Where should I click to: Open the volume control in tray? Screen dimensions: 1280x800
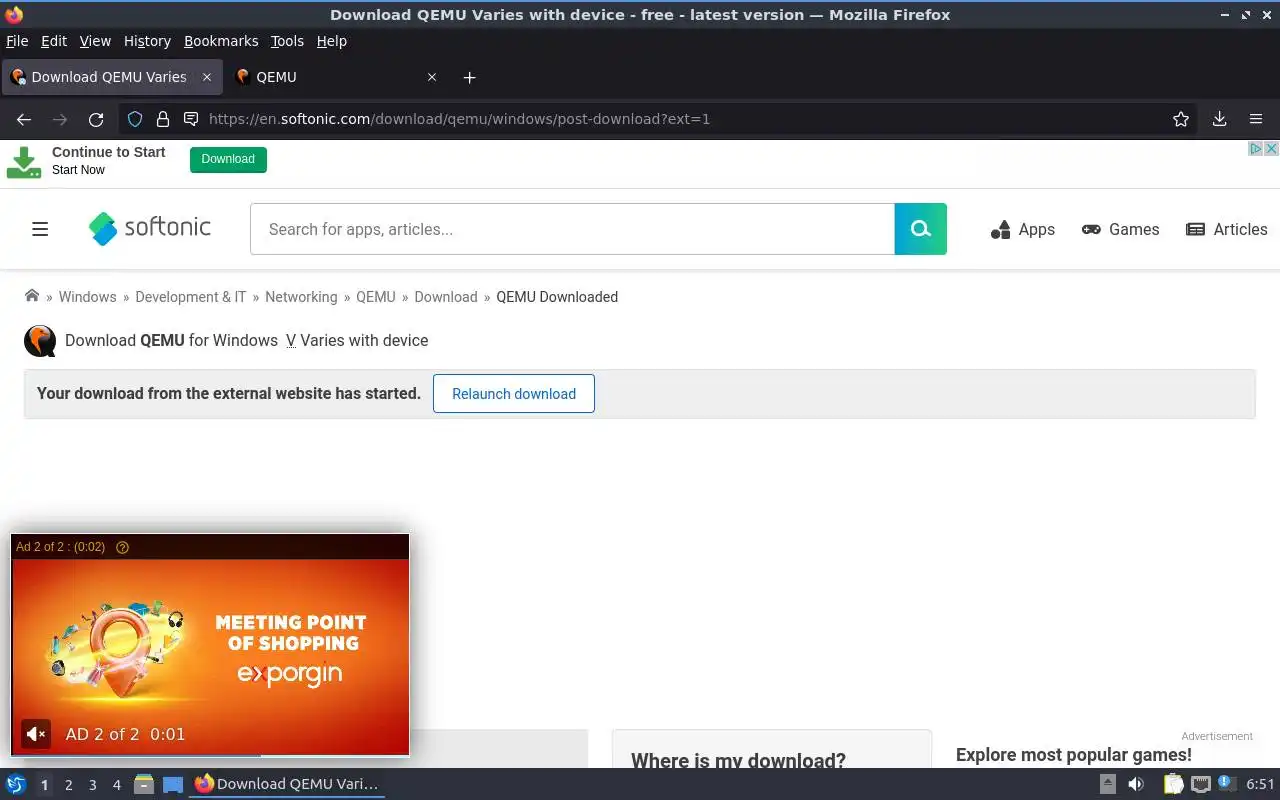coord(1136,784)
